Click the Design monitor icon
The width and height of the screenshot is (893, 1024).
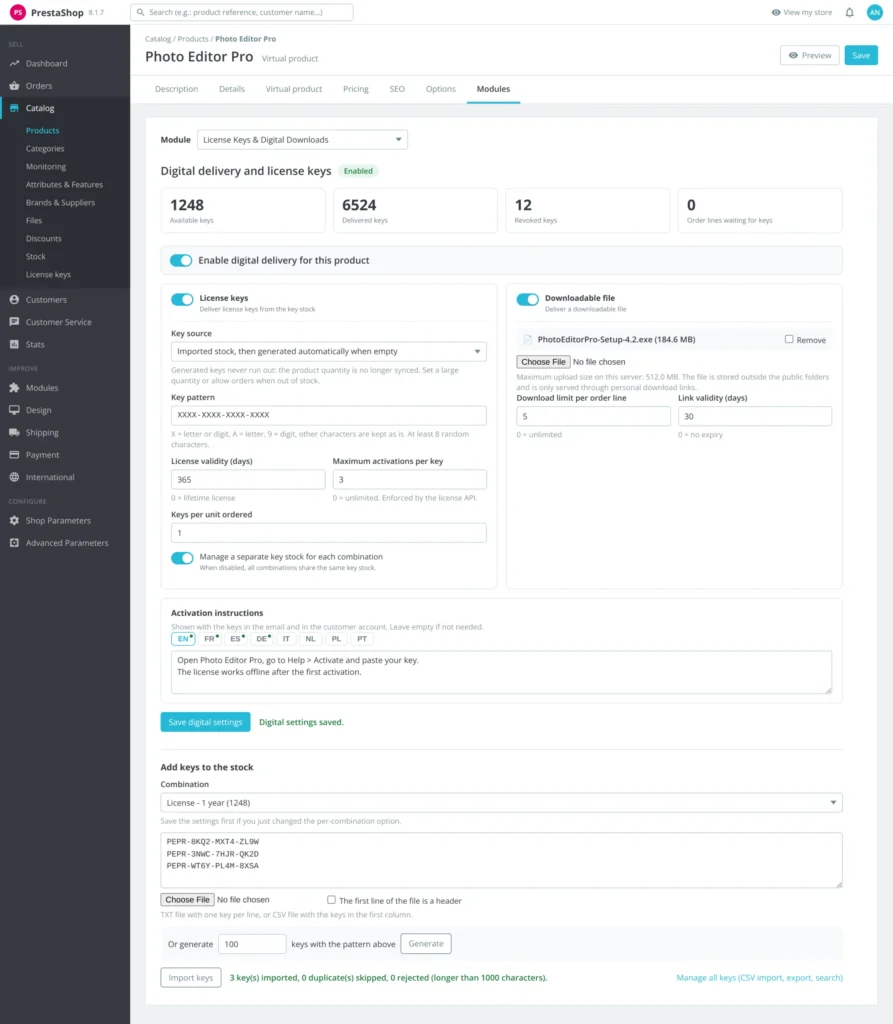pyautogui.click(x=14, y=410)
